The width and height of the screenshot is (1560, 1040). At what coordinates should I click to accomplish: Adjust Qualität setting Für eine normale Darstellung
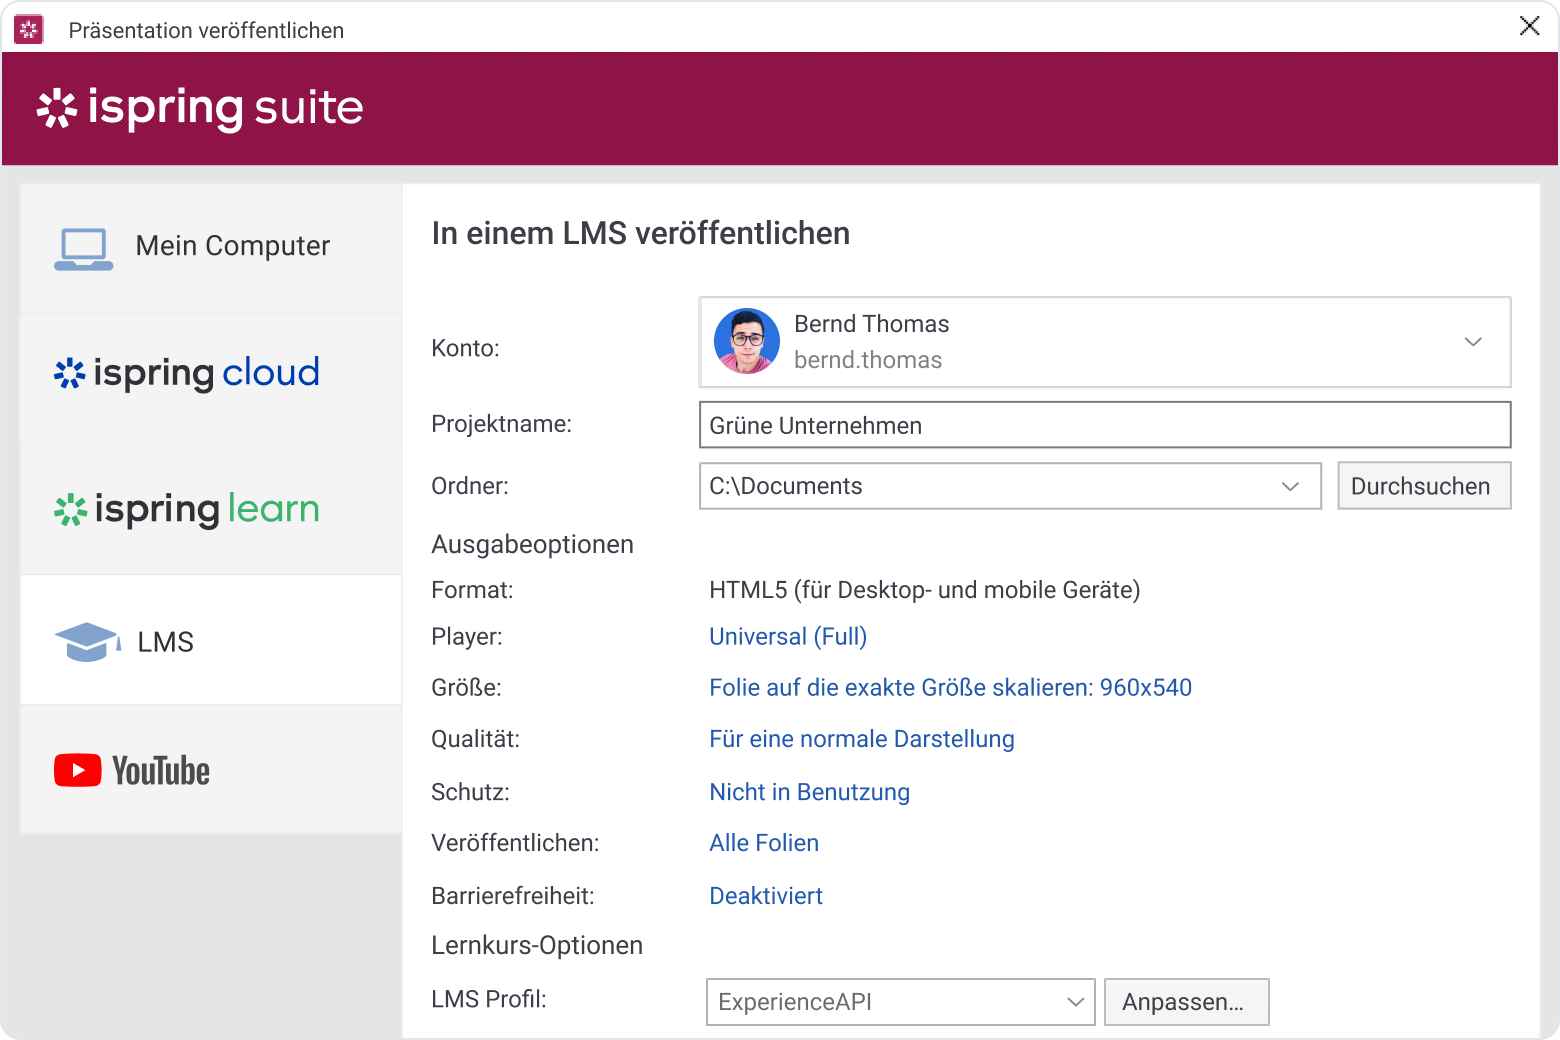861,738
